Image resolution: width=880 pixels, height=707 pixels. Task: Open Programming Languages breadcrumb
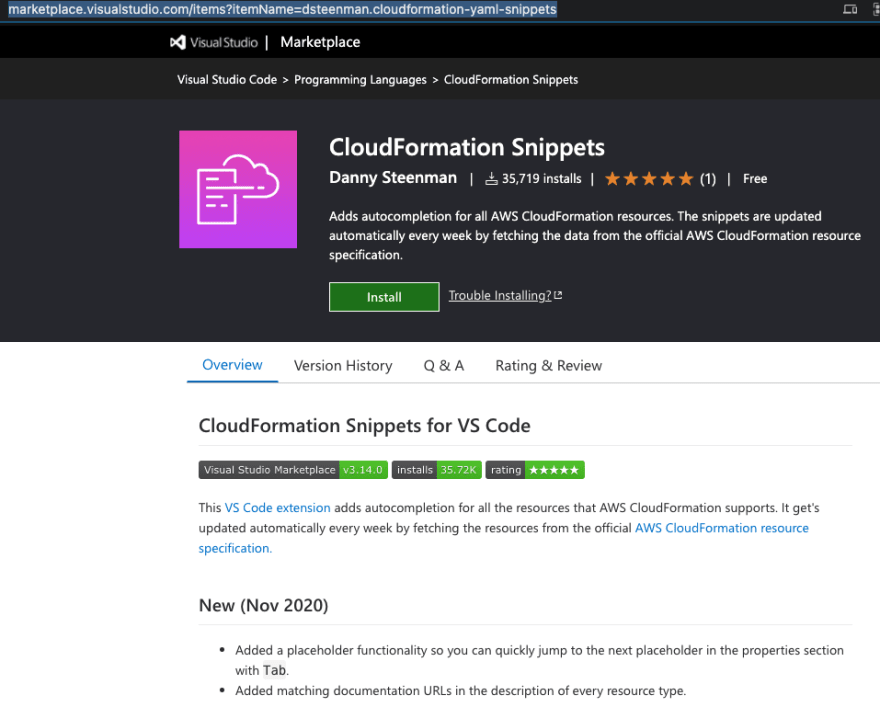[x=360, y=80]
